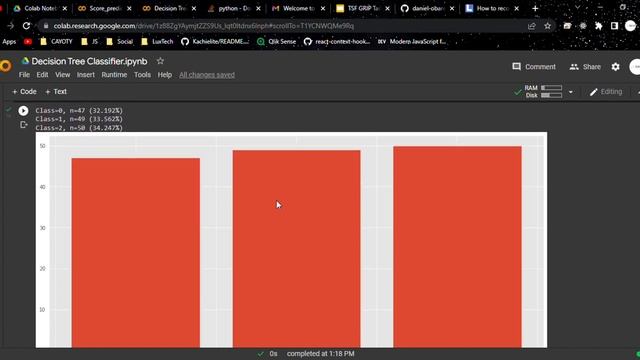Click the cell output toggle icon

click(24, 124)
